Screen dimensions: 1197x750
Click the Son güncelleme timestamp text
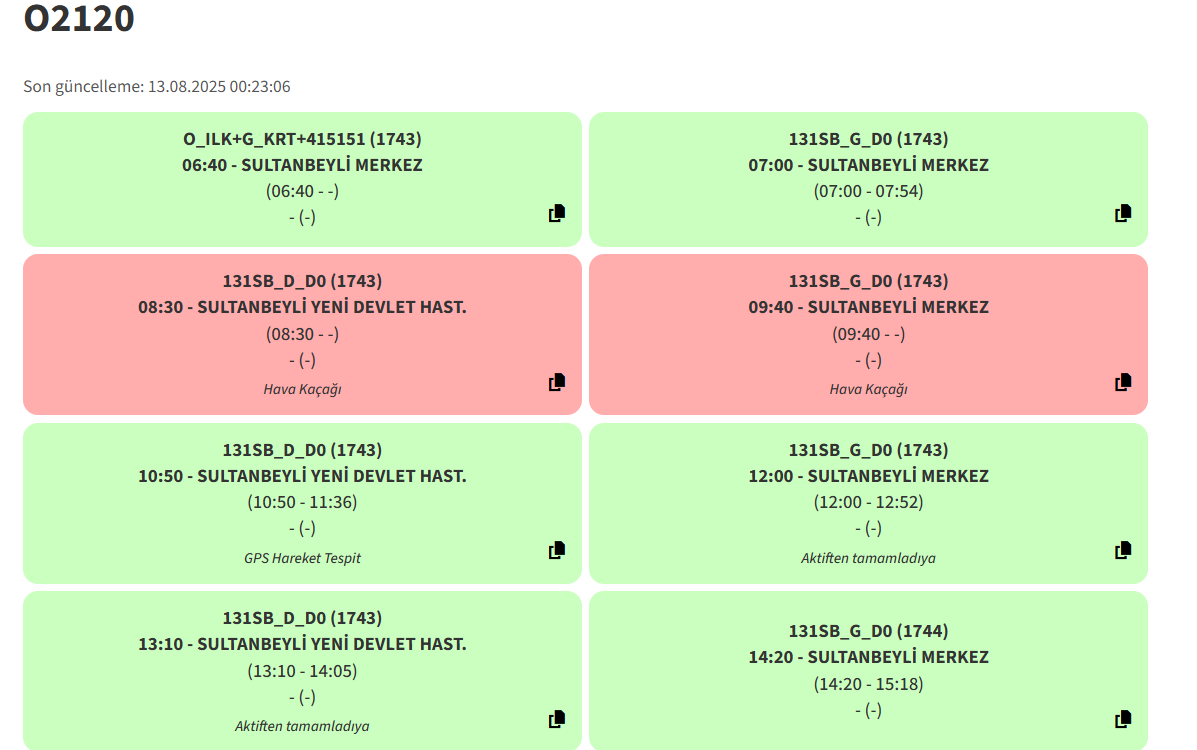(x=156, y=86)
